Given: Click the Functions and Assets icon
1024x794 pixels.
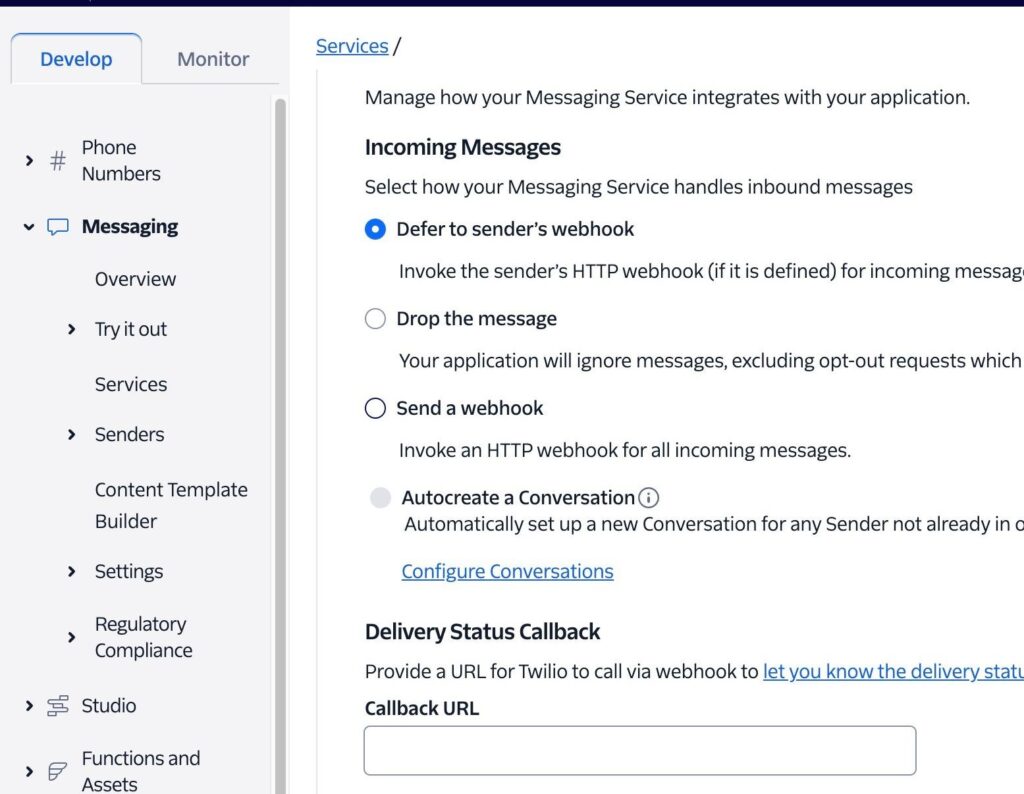Looking at the screenshot, I should point(58,771).
